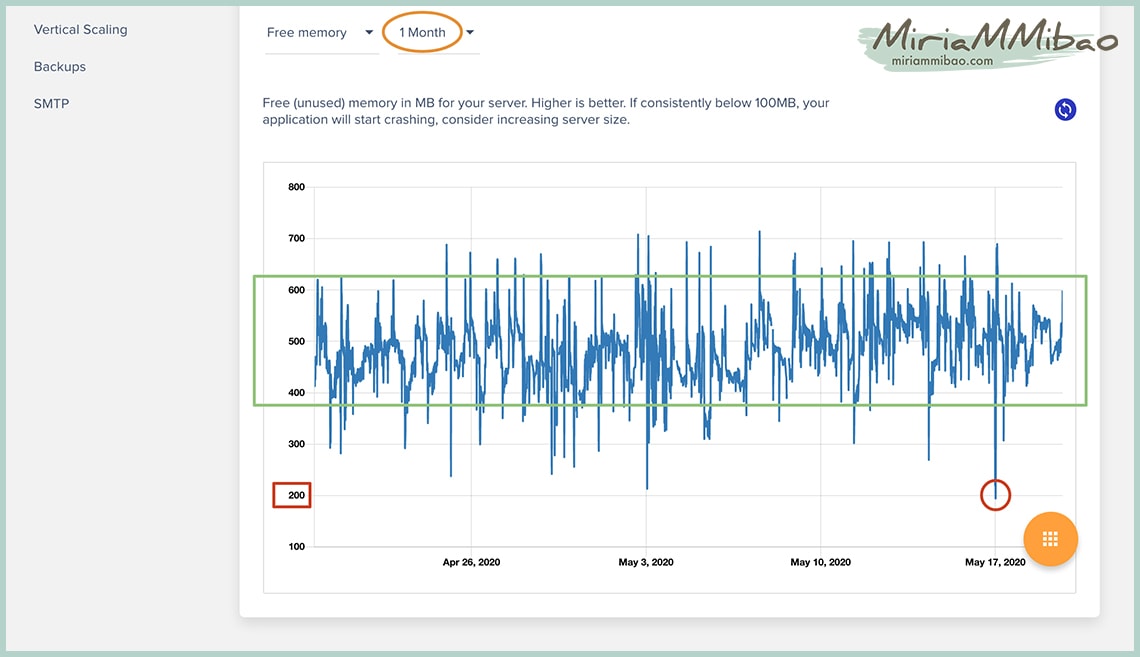Open the orange grid floating action button

pyautogui.click(x=1050, y=539)
